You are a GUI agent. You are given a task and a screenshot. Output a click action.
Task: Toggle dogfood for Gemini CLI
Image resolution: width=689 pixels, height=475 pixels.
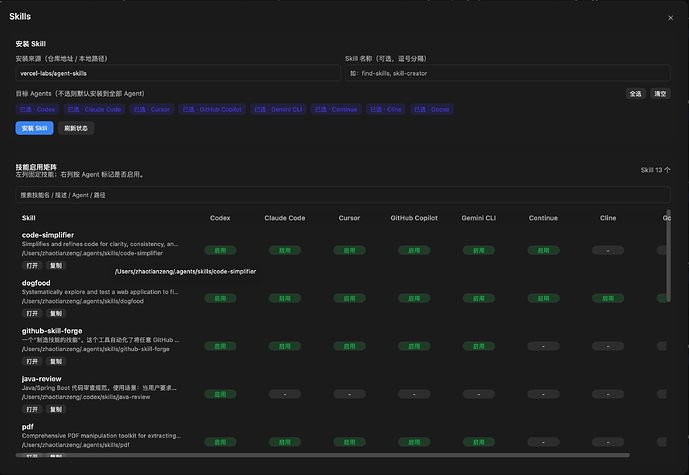pyautogui.click(x=479, y=298)
